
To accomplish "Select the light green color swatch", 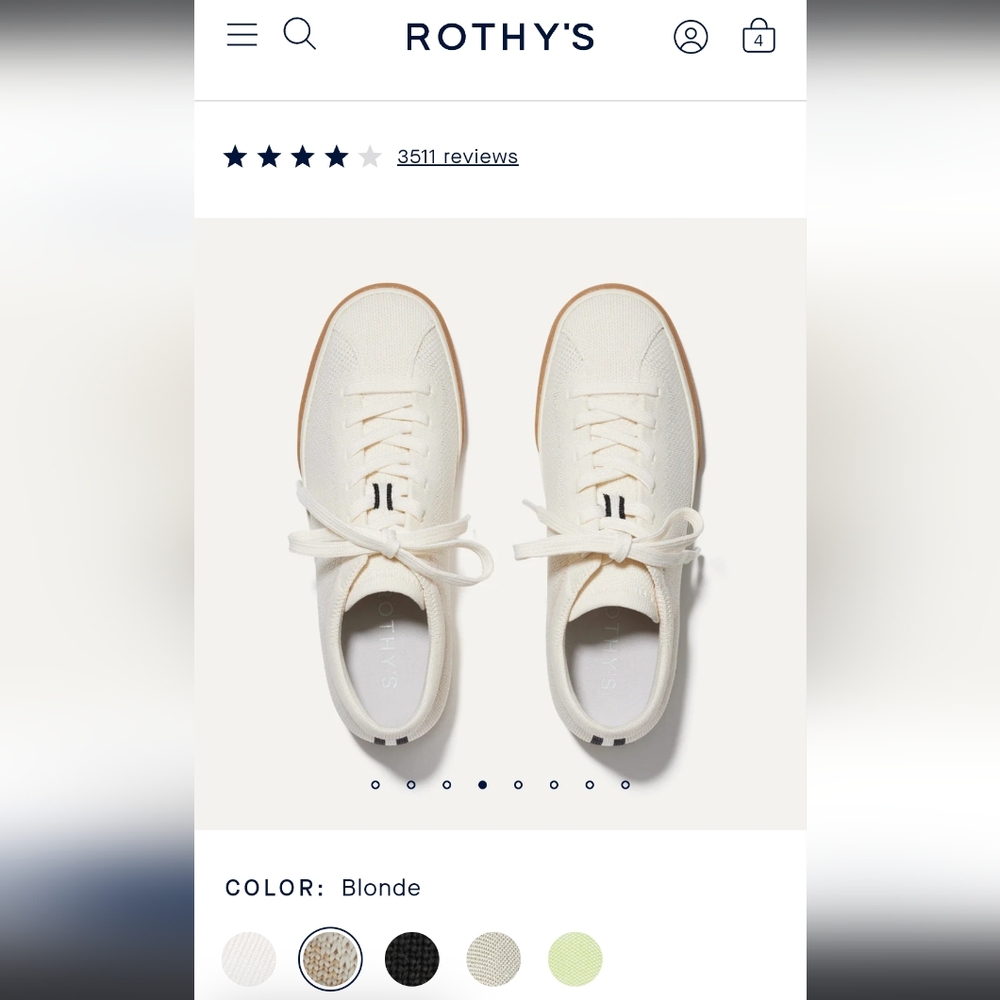I will (574, 959).
